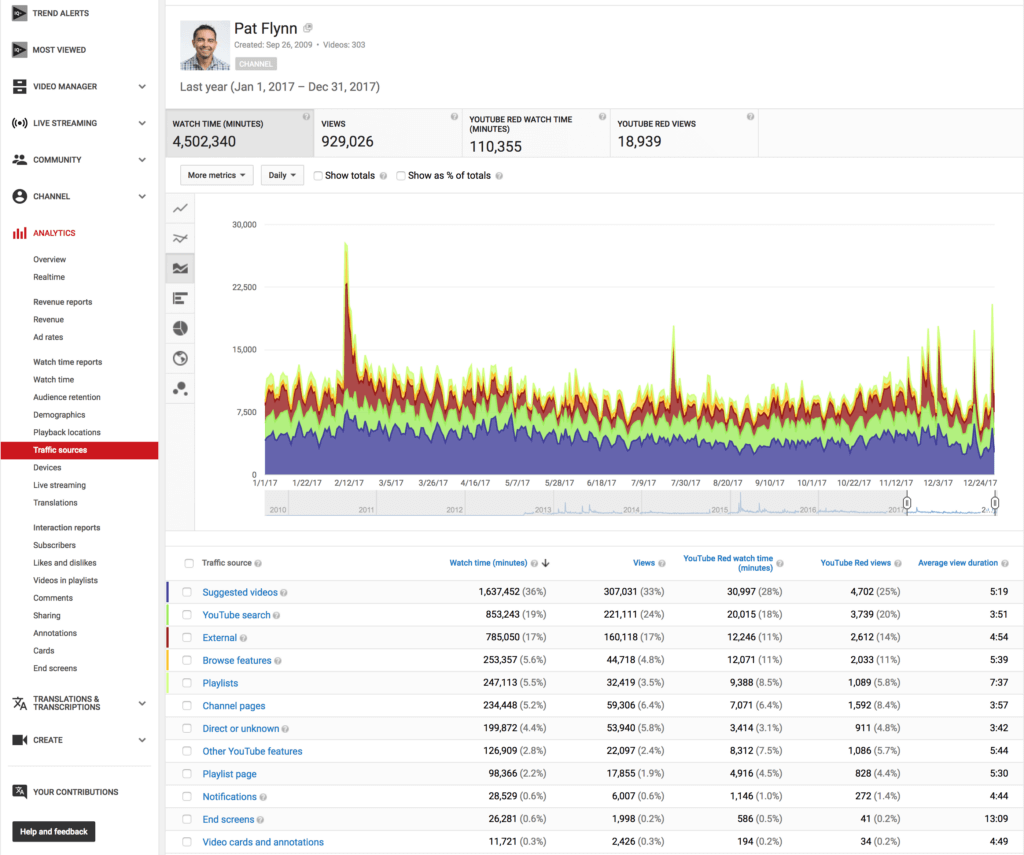Click the right timeline range slider handle
The width and height of the screenshot is (1024, 855).
point(994,503)
